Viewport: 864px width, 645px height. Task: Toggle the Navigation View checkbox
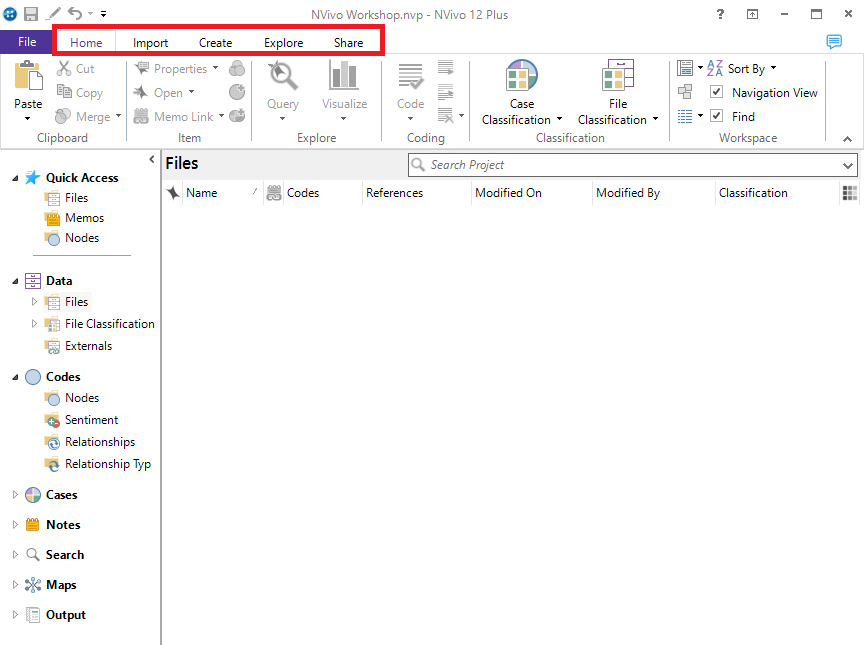click(x=716, y=92)
